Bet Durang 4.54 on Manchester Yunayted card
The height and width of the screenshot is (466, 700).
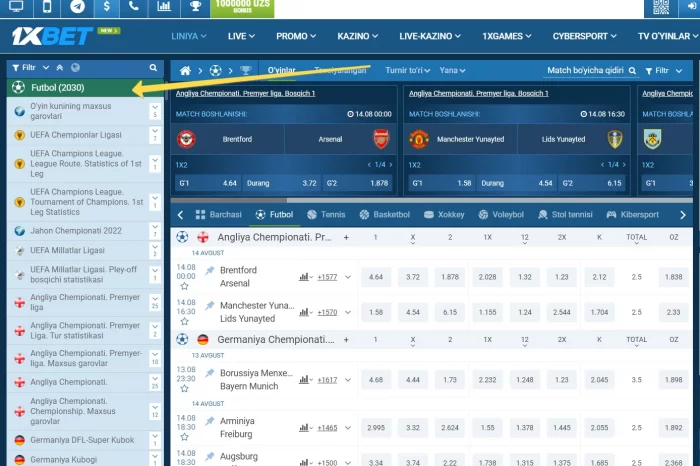click(x=517, y=183)
